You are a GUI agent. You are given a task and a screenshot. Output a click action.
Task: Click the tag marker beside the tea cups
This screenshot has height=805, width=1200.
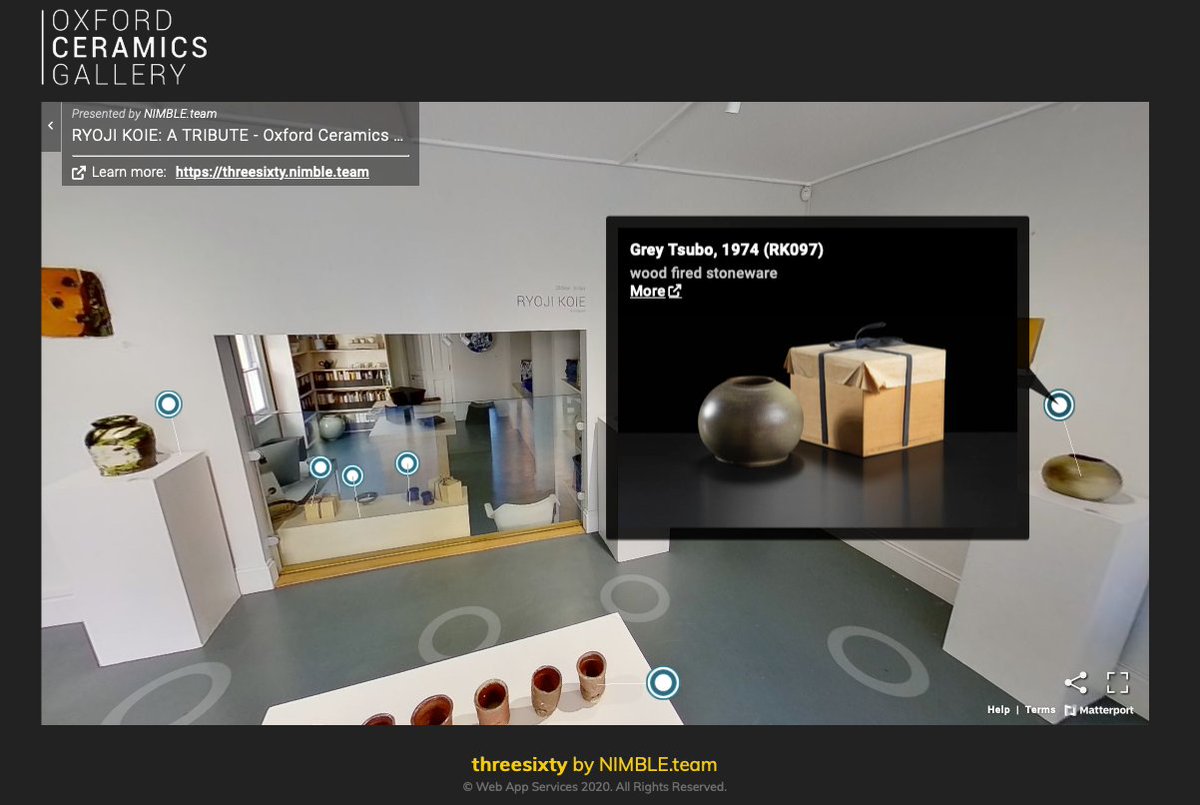point(663,683)
